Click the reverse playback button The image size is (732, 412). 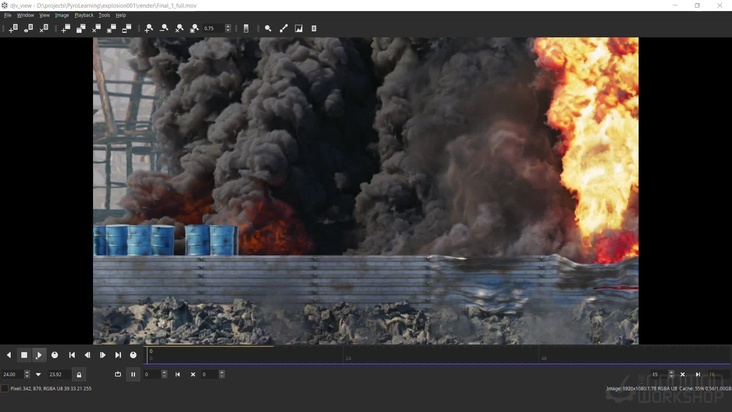tap(8, 355)
